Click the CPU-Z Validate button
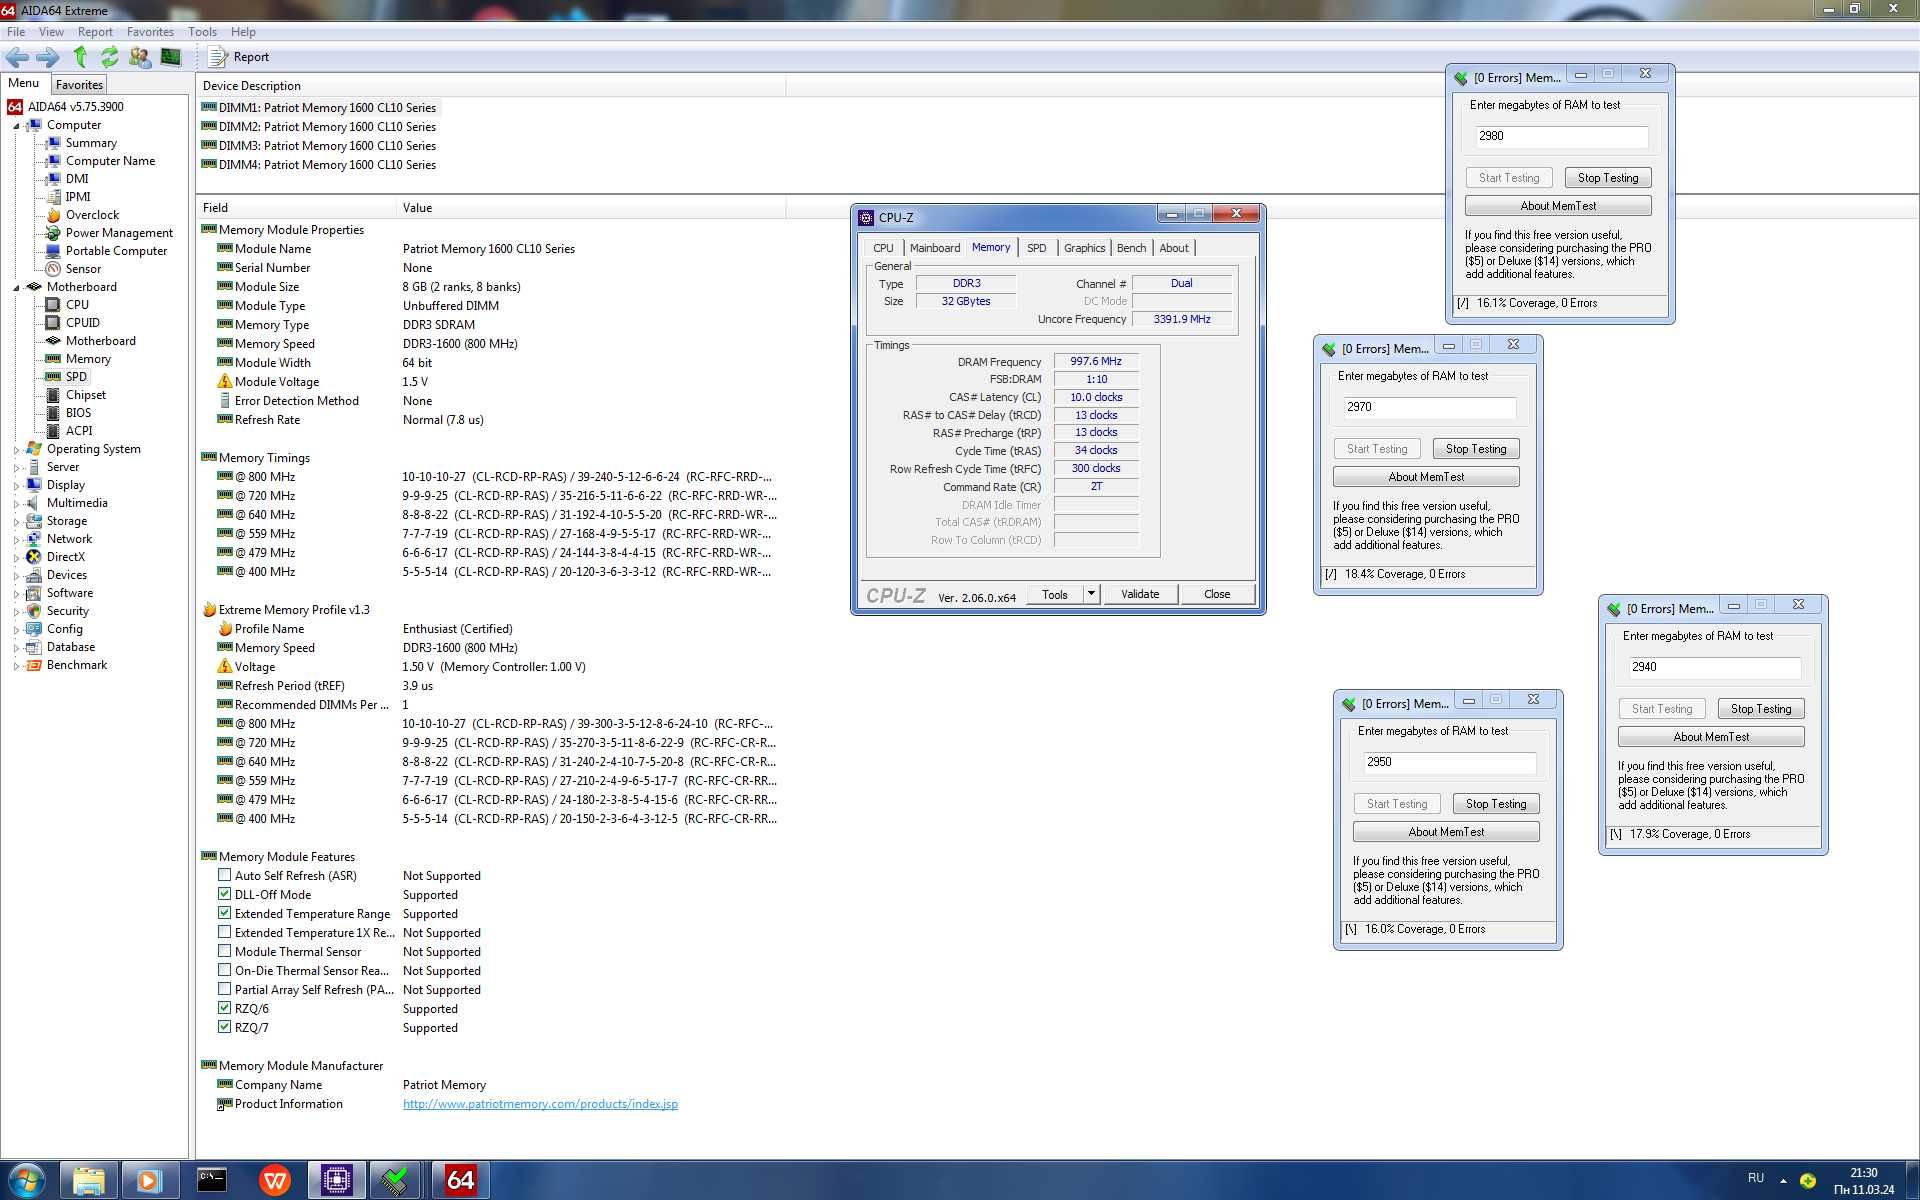The width and height of the screenshot is (1920, 1200). pyautogui.click(x=1140, y=594)
